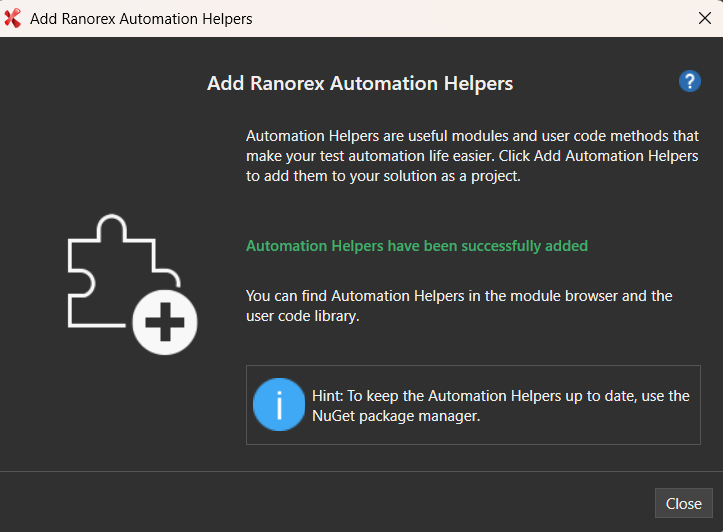The height and width of the screenshot is (532, 723).
Task: Click the Ranorex logo in title bar
Action: (13, 18)
